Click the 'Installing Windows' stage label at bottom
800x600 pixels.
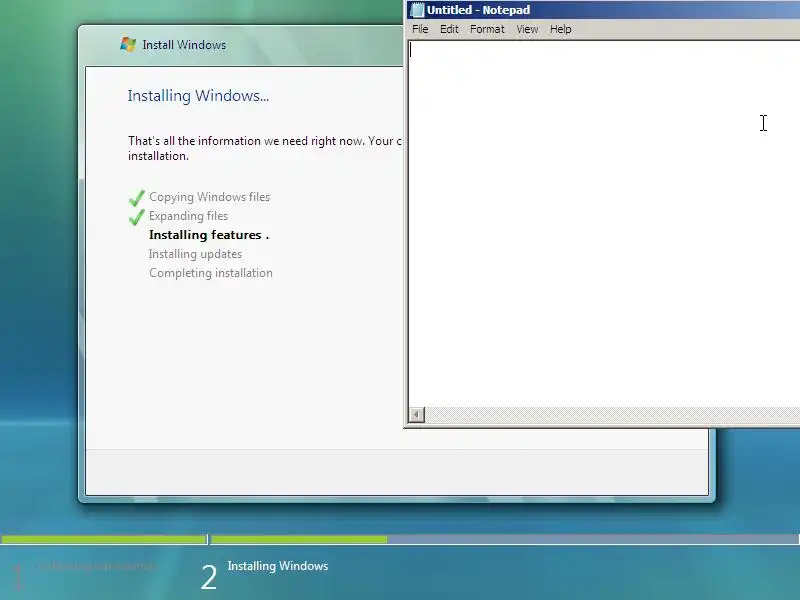(278, 566)
